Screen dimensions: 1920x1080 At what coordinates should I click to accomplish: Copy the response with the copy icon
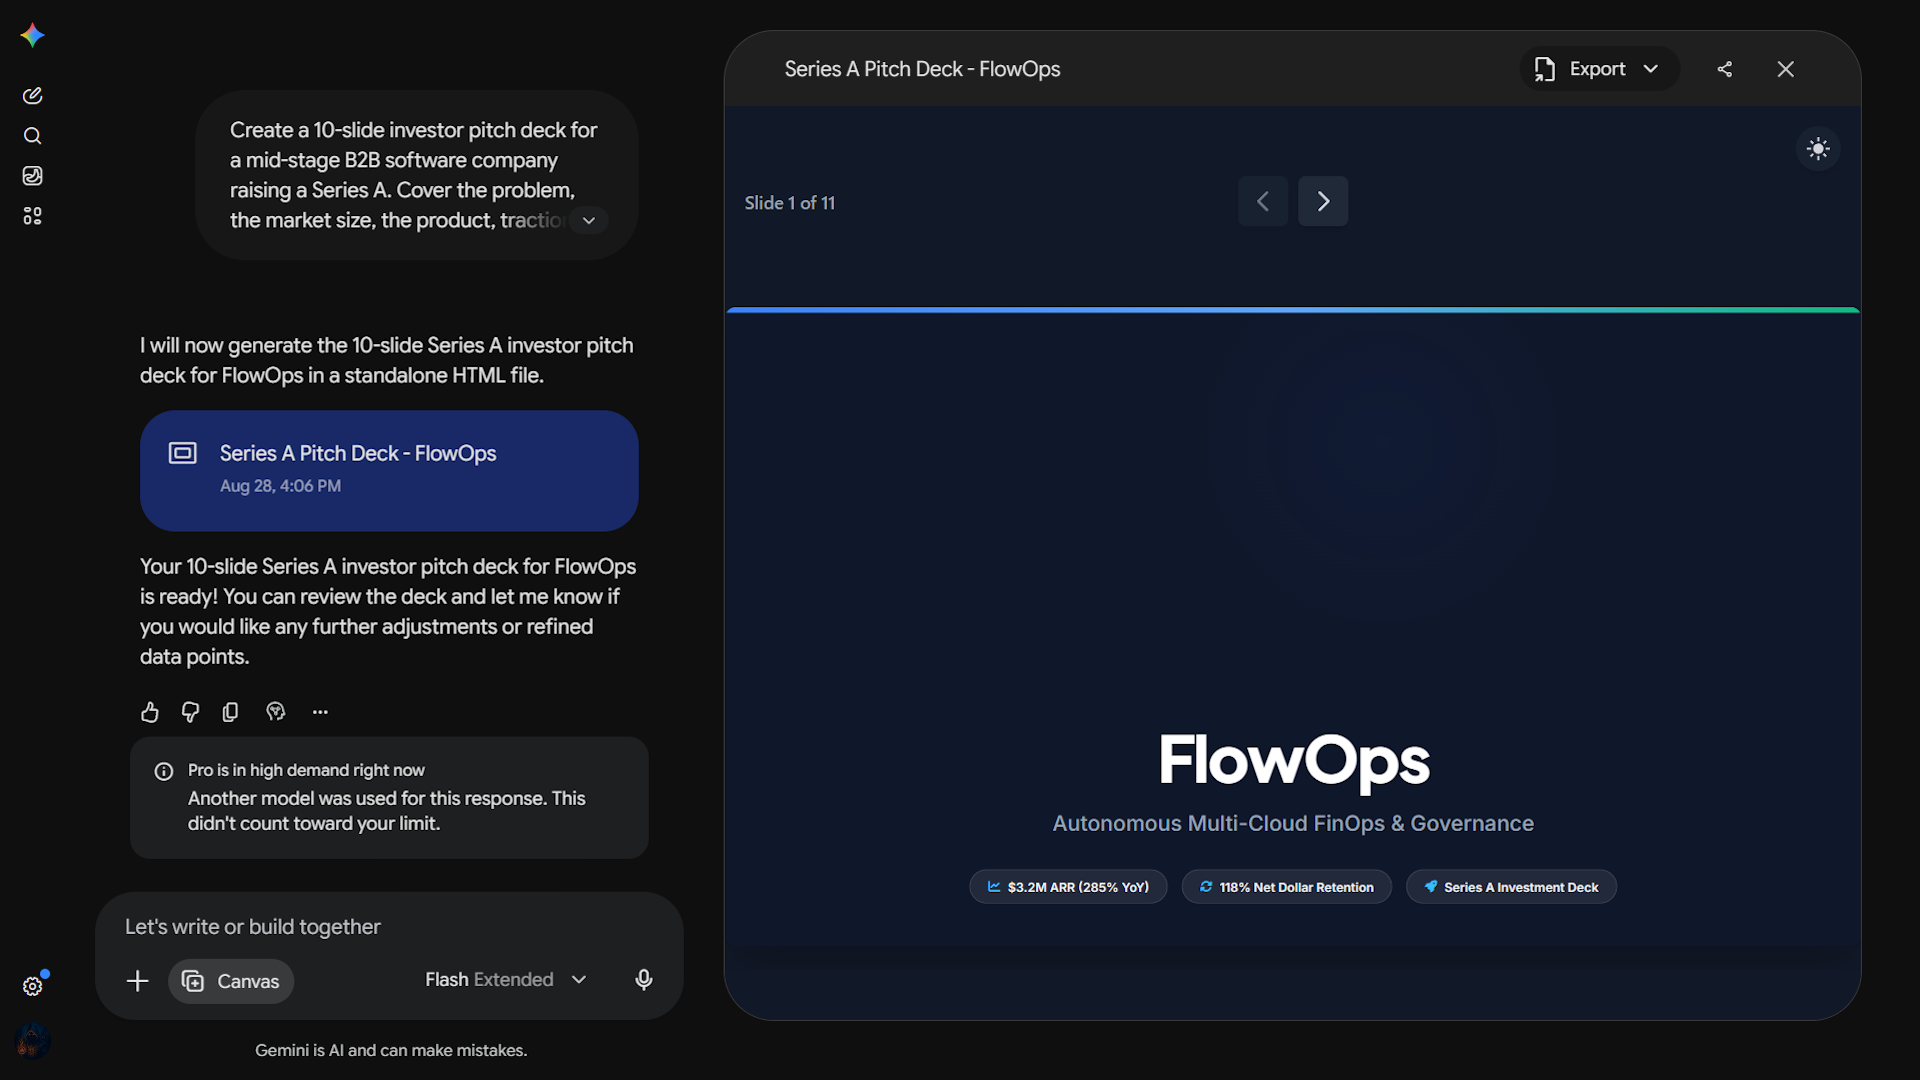coord(230,712)
